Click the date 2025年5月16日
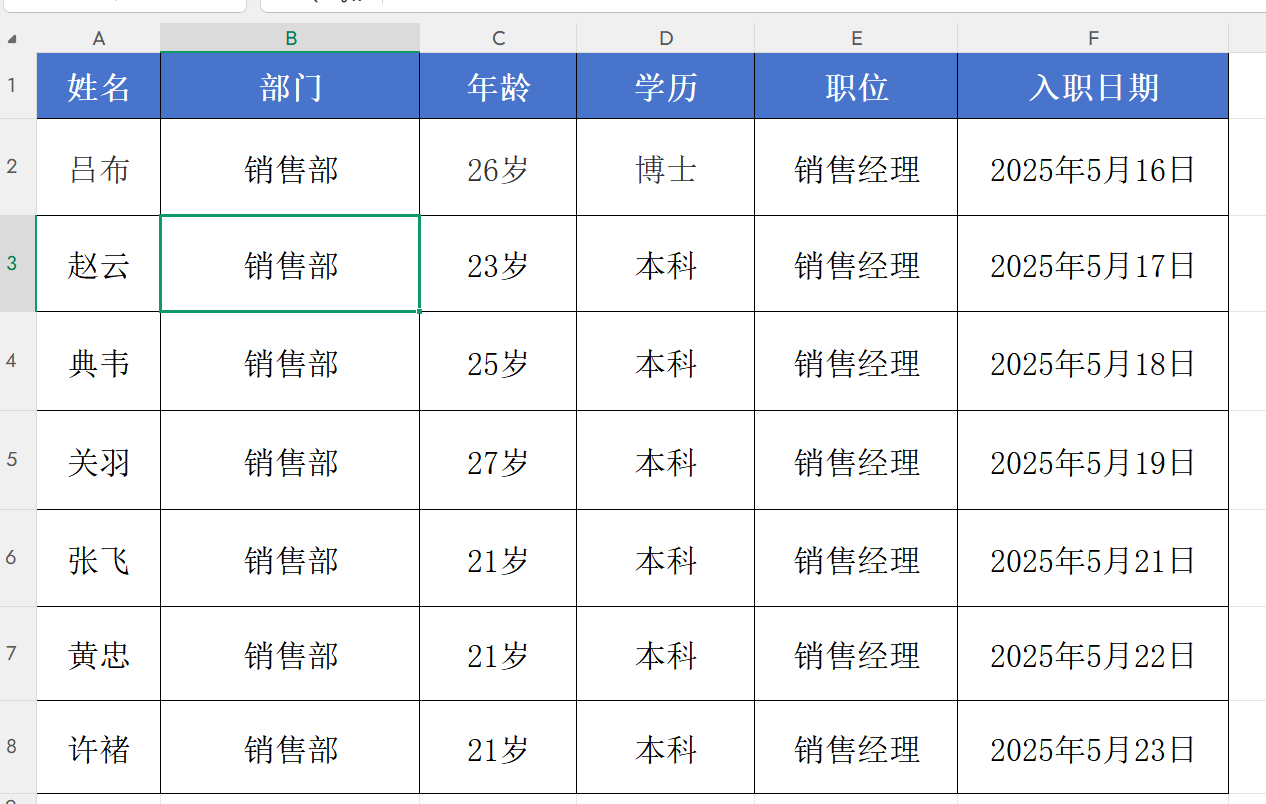Image resolution: width=1266 pixels, height=804 pixels. [x=1093, y=167]
